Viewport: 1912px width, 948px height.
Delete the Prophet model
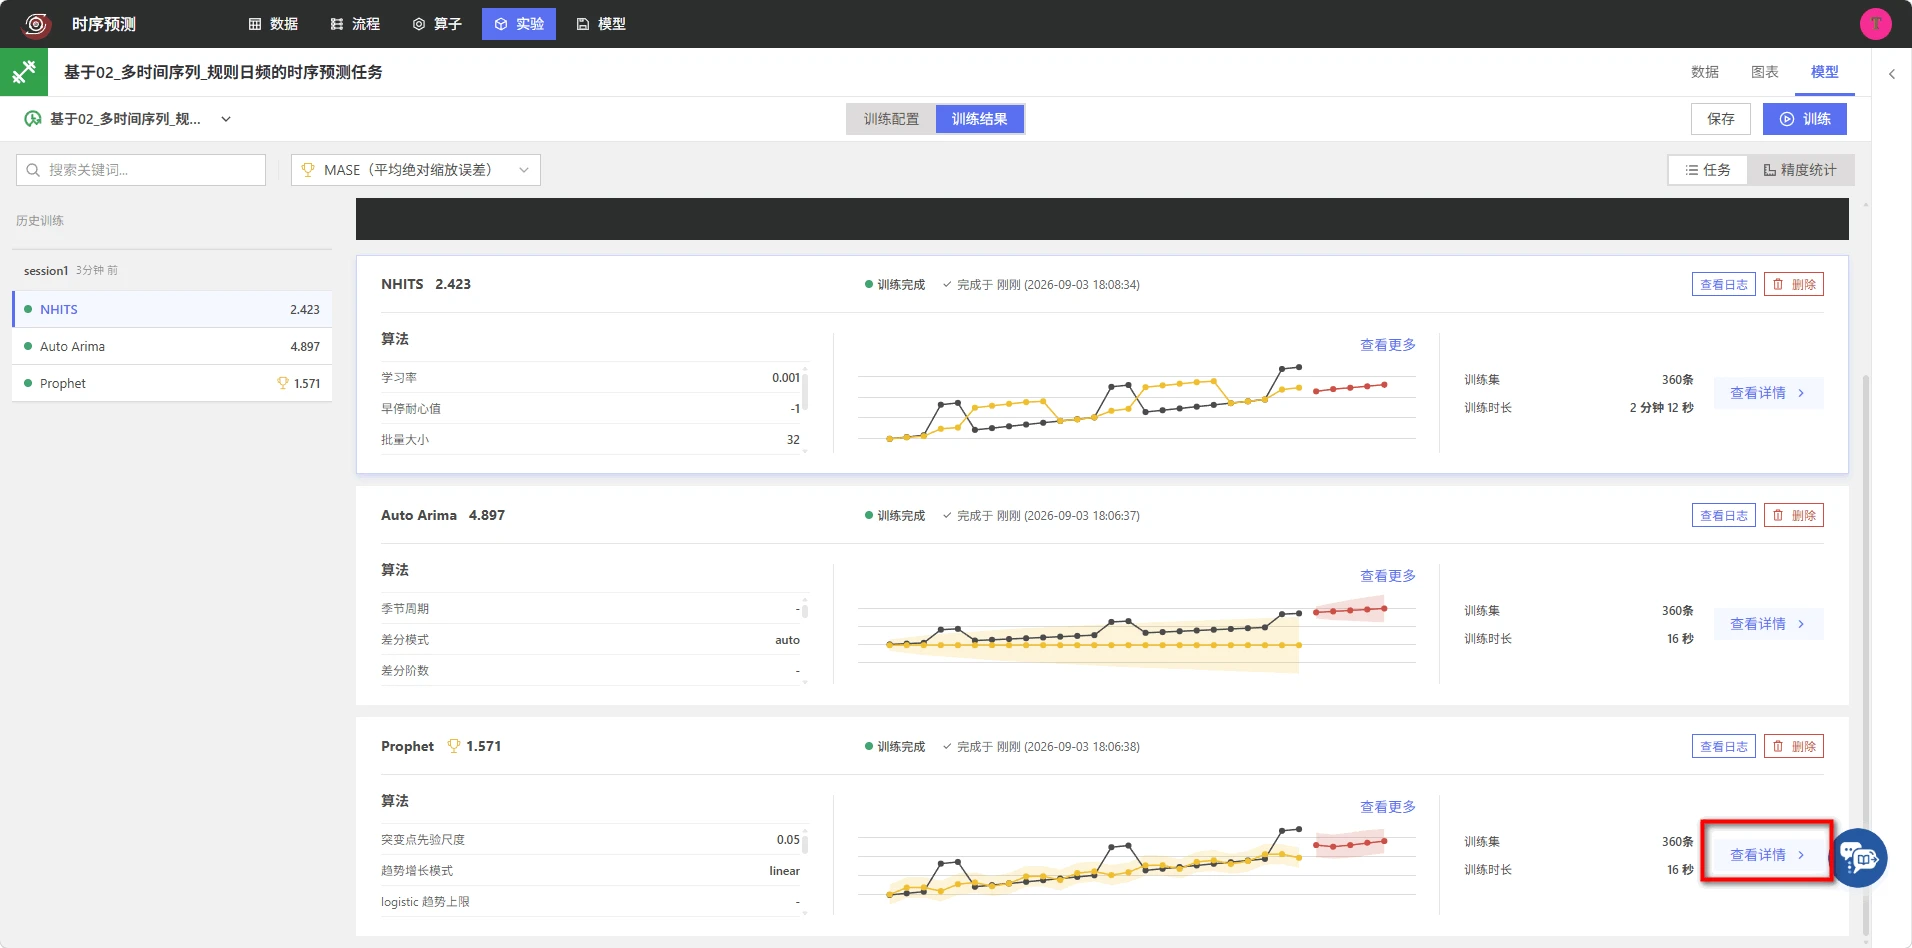click(x=1794, y=746)
